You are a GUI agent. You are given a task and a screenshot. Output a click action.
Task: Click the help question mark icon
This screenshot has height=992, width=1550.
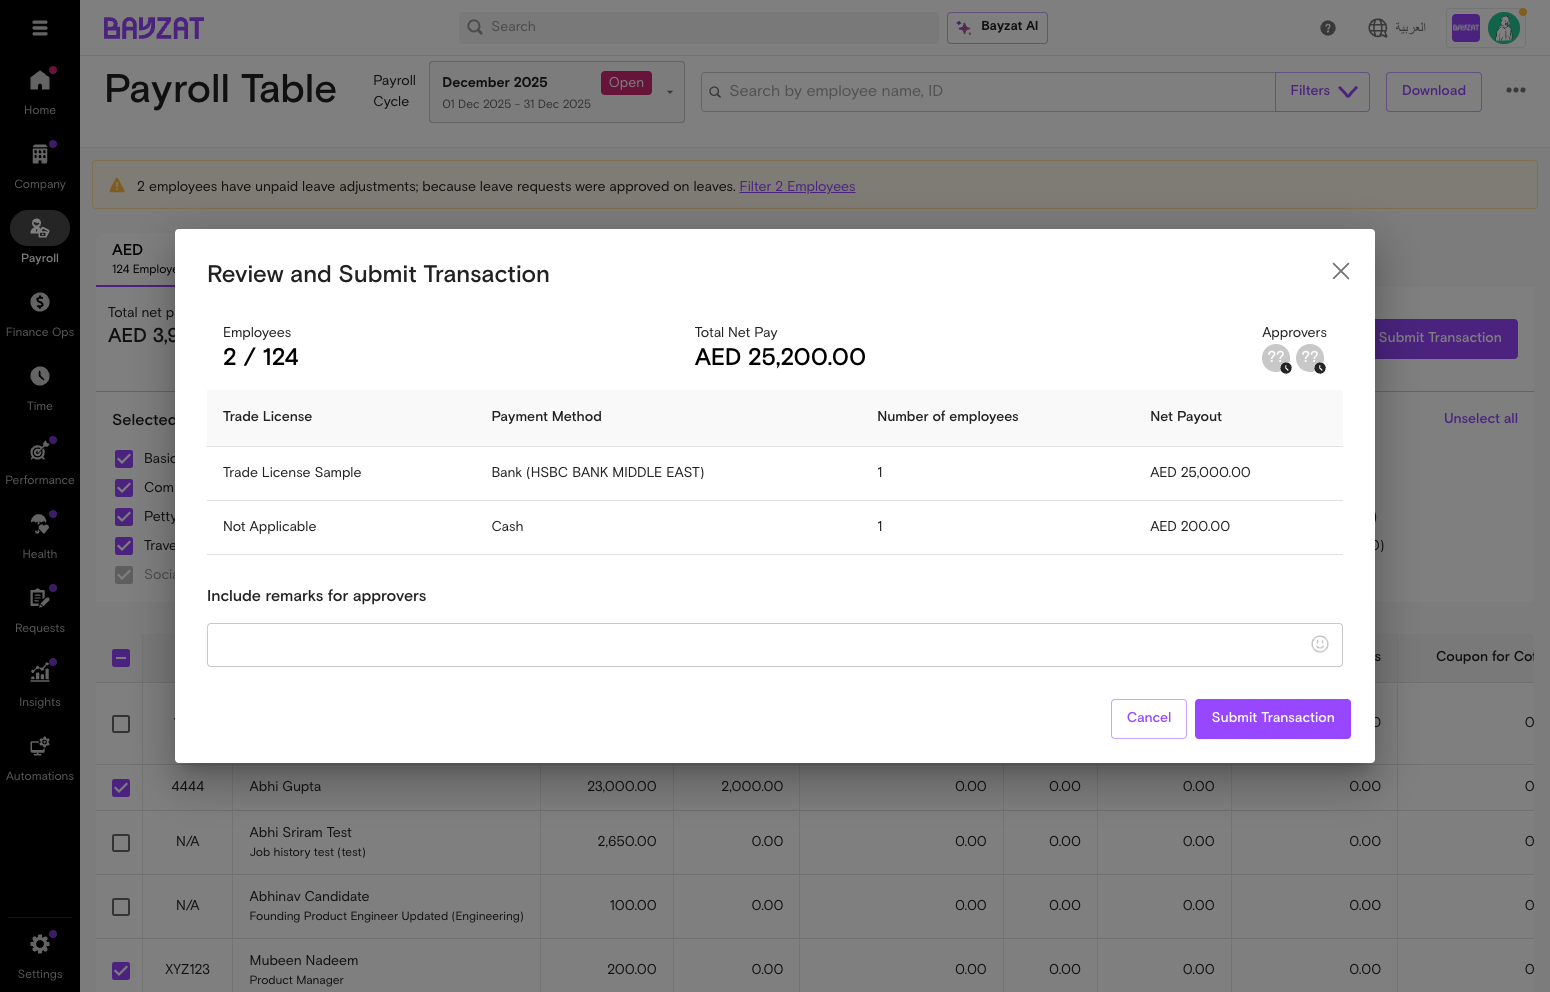[1328, 28]
